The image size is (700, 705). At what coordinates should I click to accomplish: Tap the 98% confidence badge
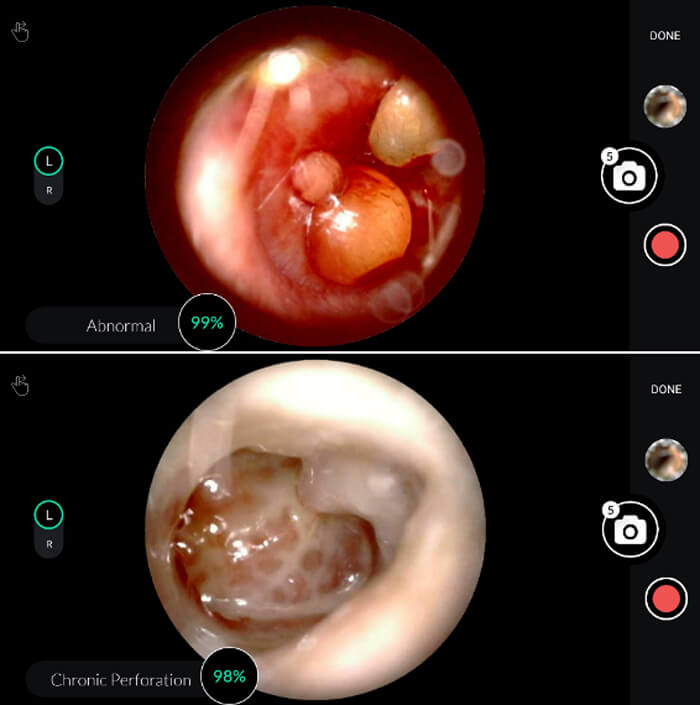[x=230, y=677]
